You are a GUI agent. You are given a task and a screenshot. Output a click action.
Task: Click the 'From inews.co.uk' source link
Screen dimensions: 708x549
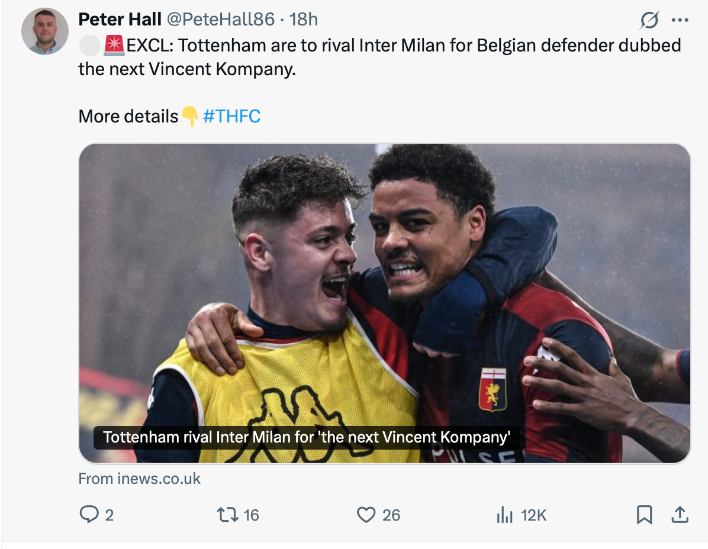point(139,478)
